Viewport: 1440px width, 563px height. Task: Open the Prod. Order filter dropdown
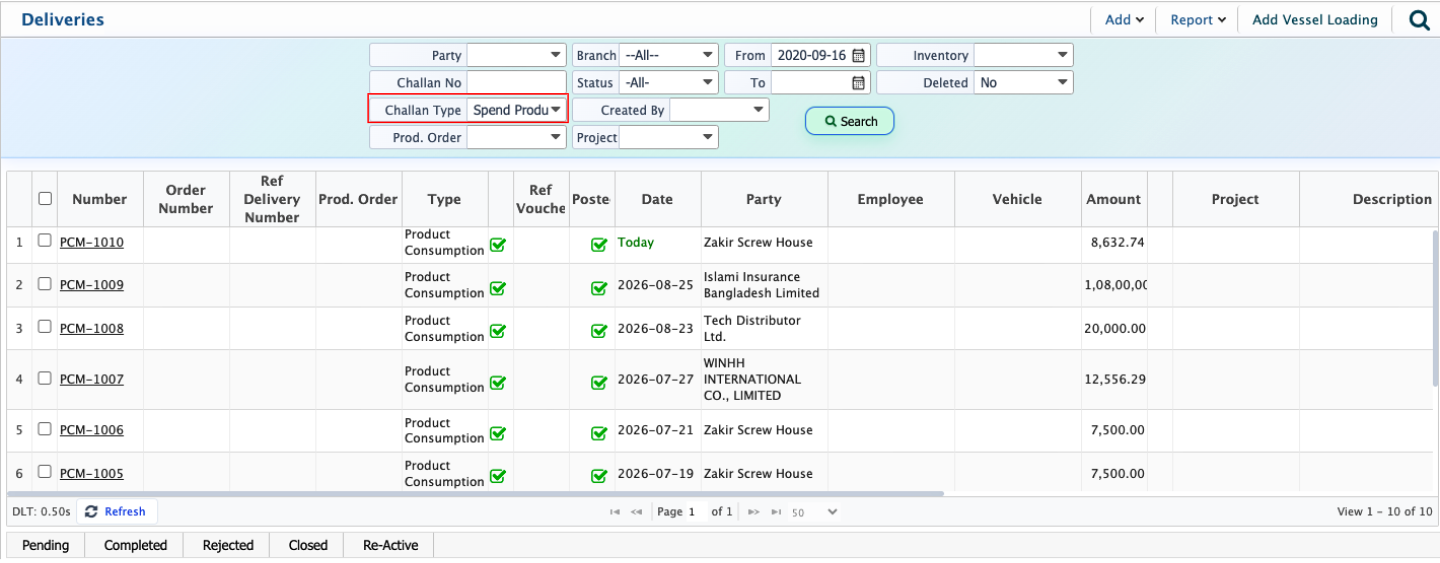(x=517, y=137)
